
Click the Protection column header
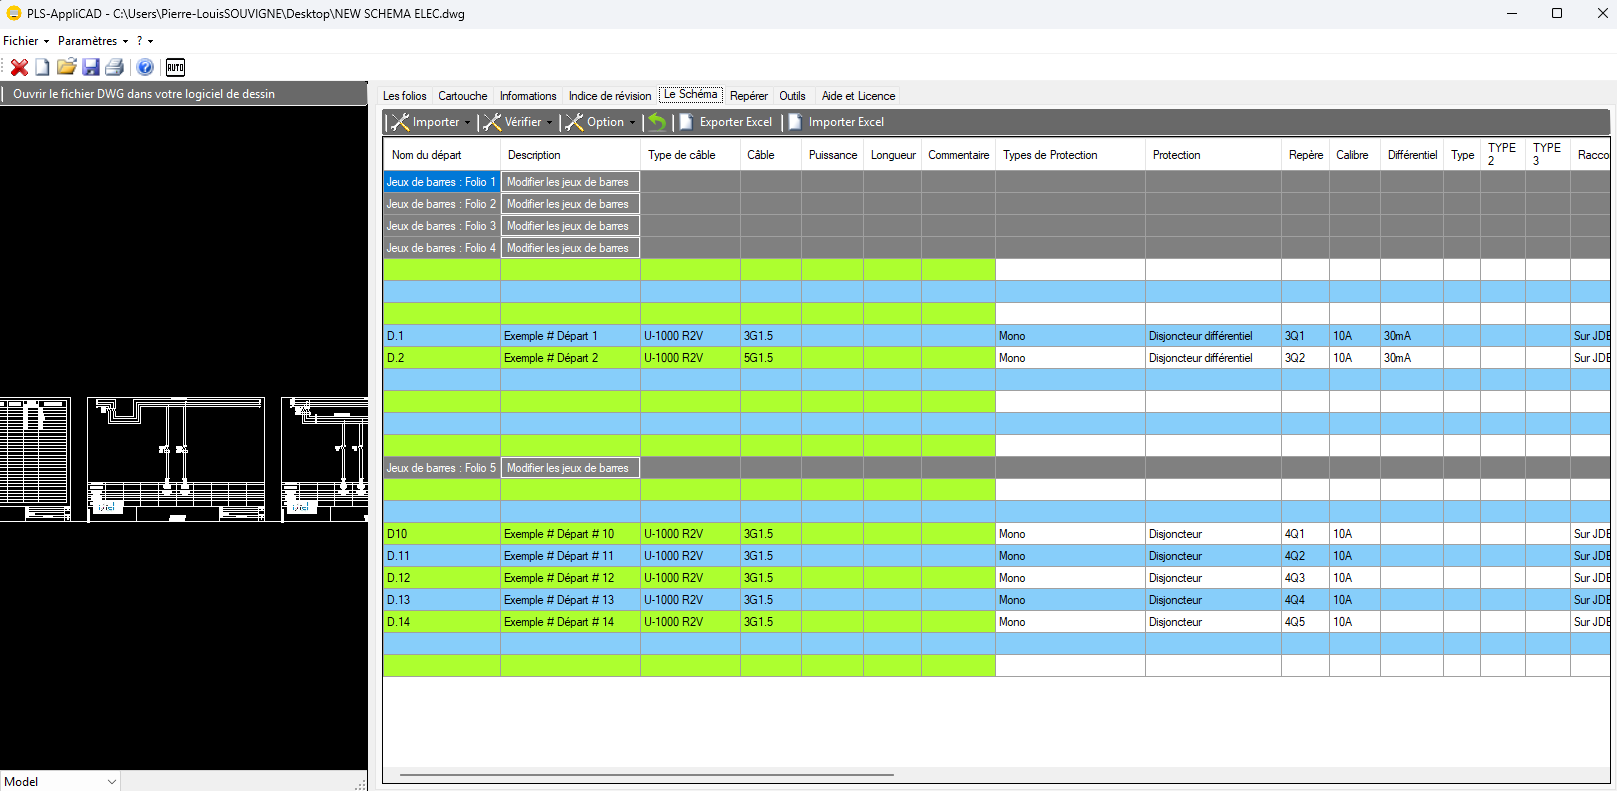pos(1213,155)
